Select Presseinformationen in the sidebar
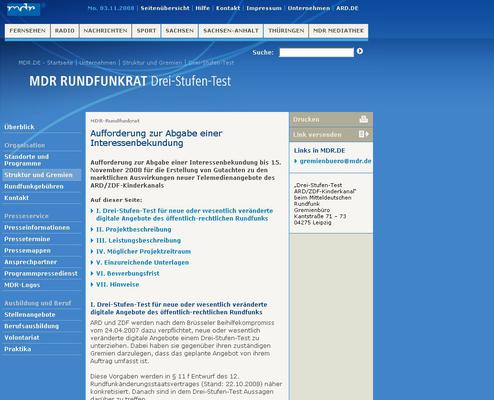Image resolution: width=494 pixels, height=400 pixels. [37, 228]
